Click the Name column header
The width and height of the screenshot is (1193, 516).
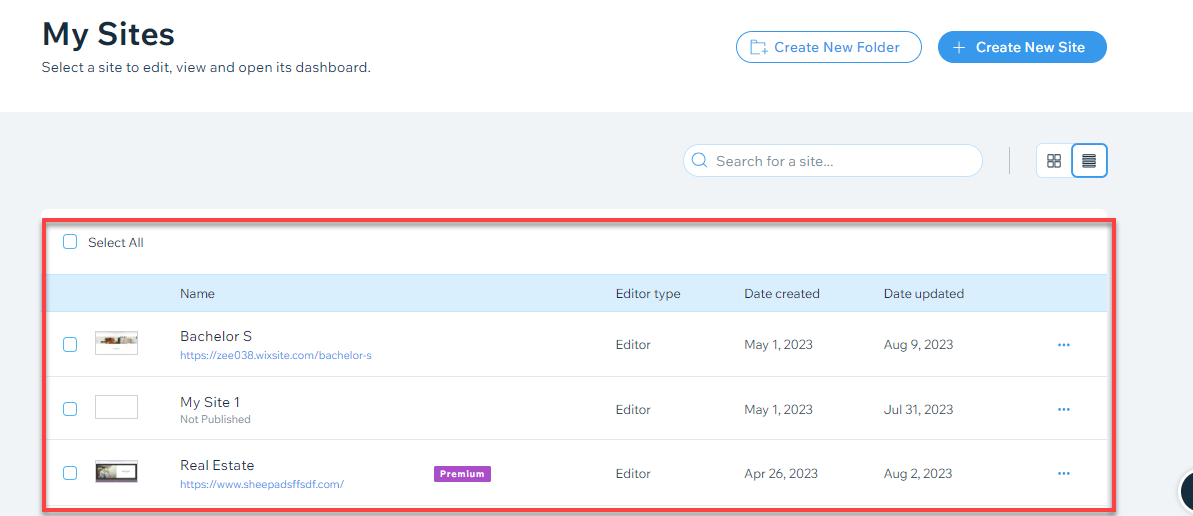[x=197, y=293]
